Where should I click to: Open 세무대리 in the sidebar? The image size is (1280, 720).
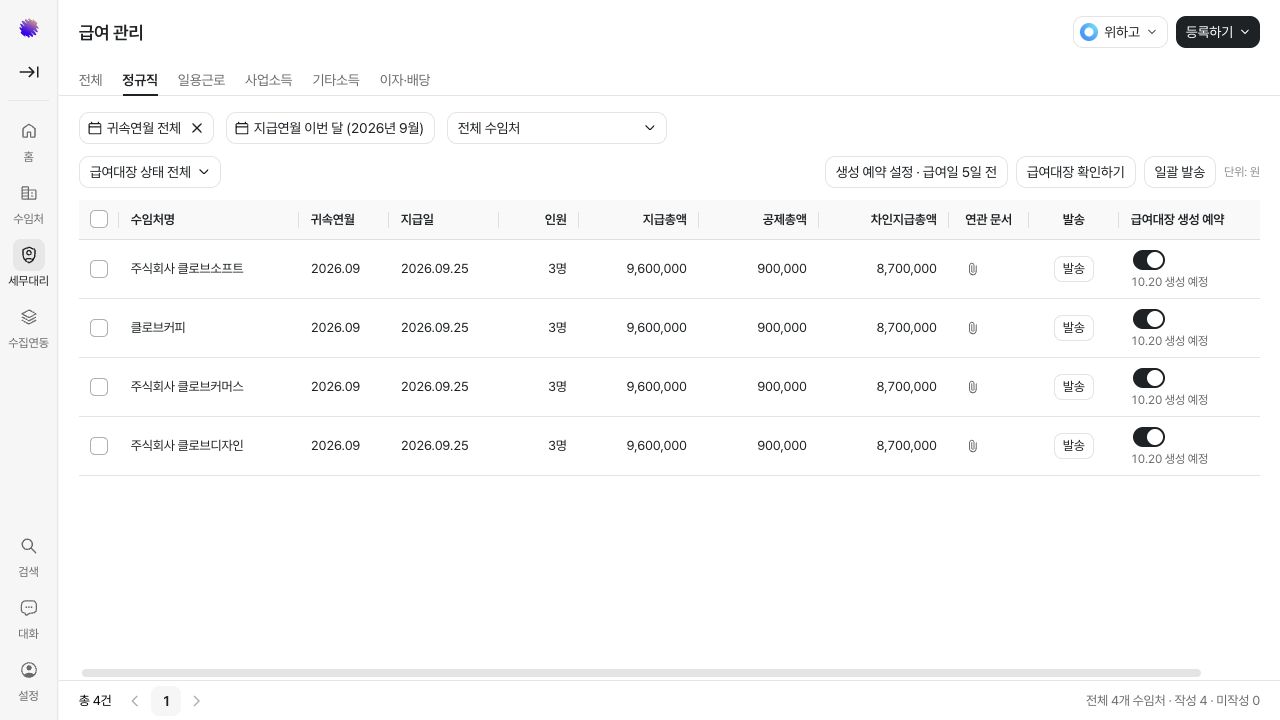point(29,265)
